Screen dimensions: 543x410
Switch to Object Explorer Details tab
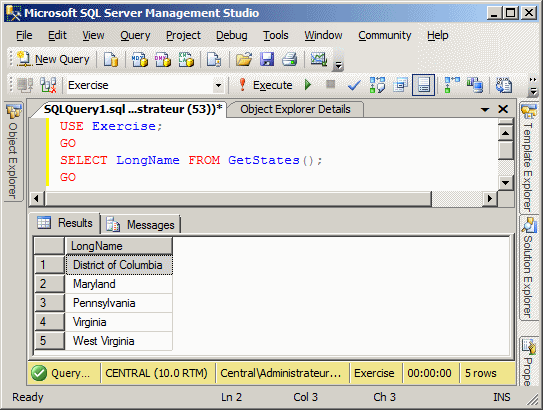[295, 109]
